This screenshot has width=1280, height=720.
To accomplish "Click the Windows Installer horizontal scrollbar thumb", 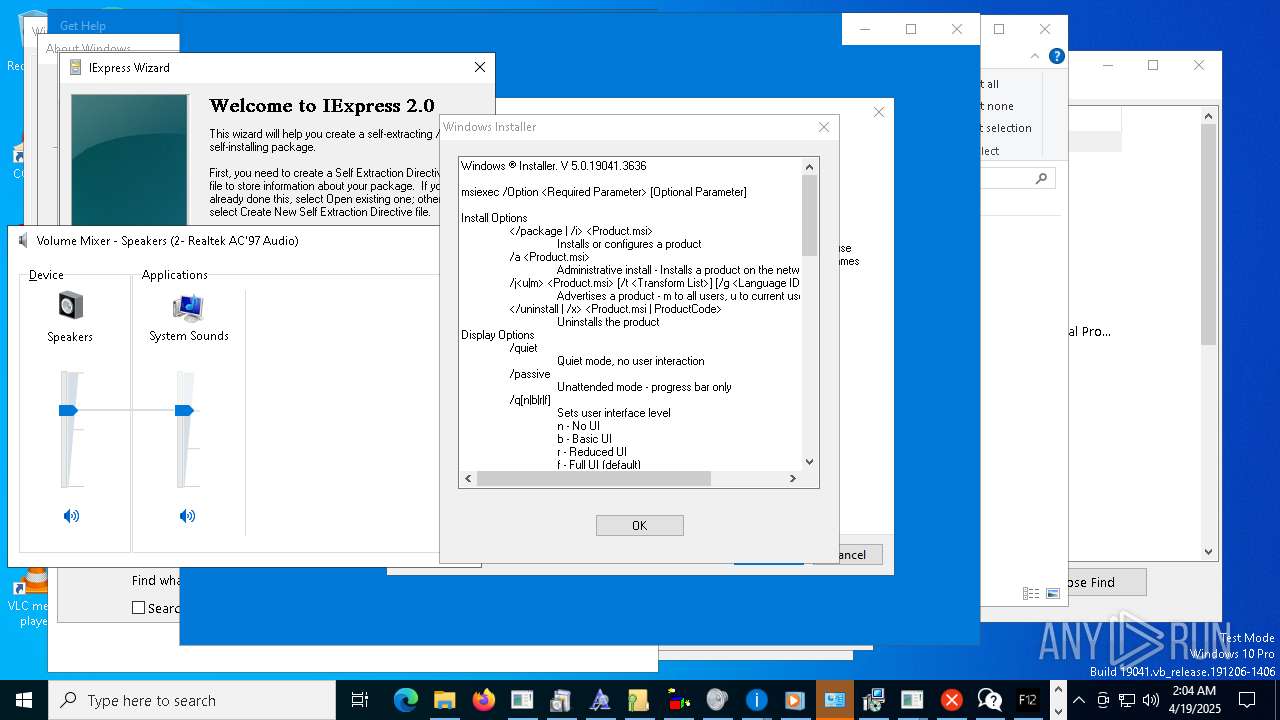I will [x=594, y=478].
